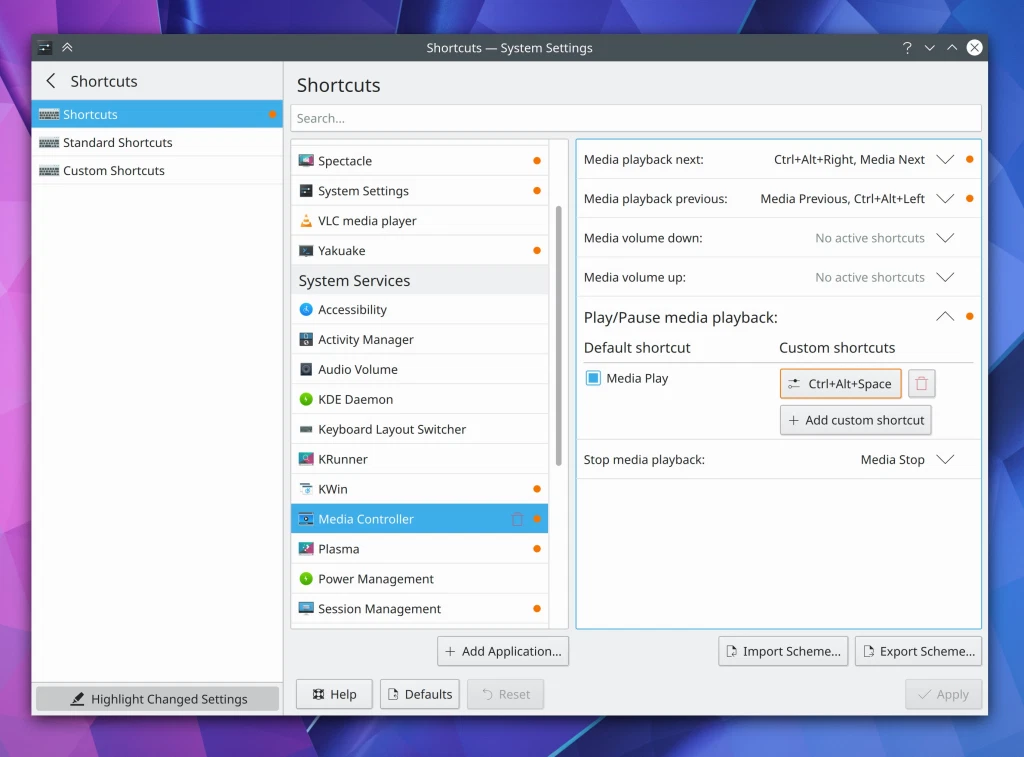
Task: Click the KRunner icon in the list
Action: tap(306, 459)
